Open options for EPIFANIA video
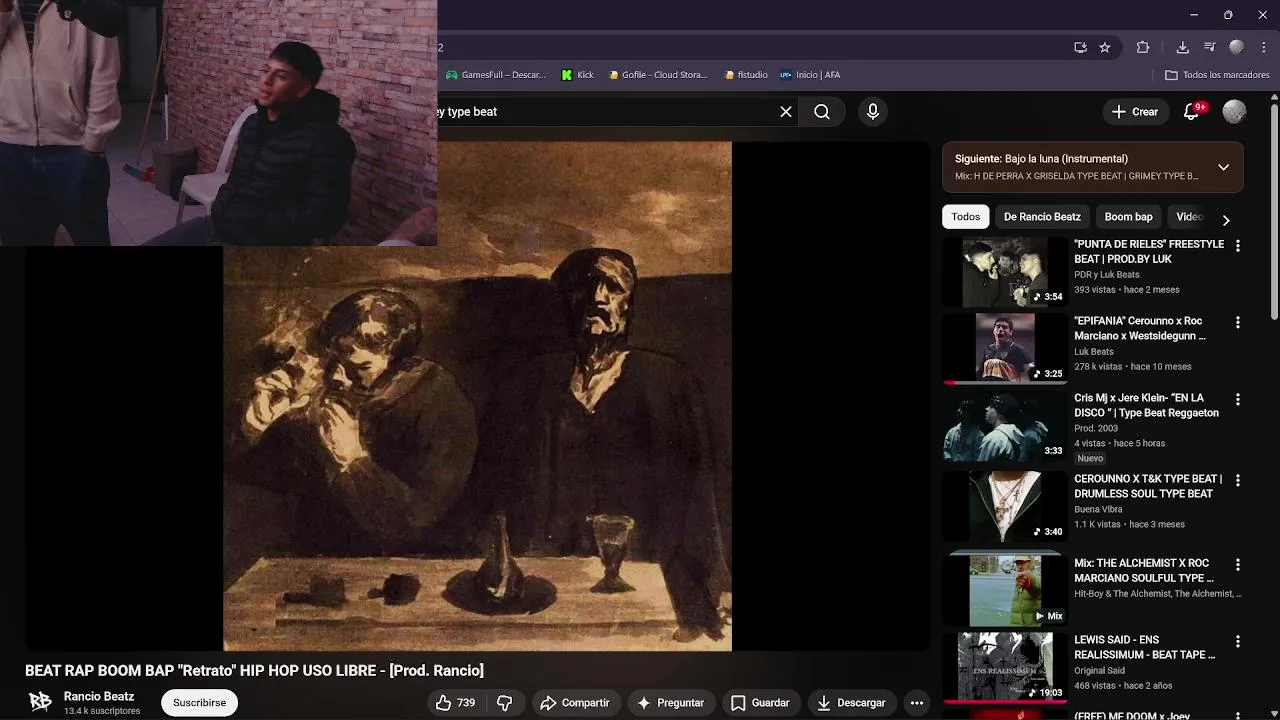 click(1238, 323)
